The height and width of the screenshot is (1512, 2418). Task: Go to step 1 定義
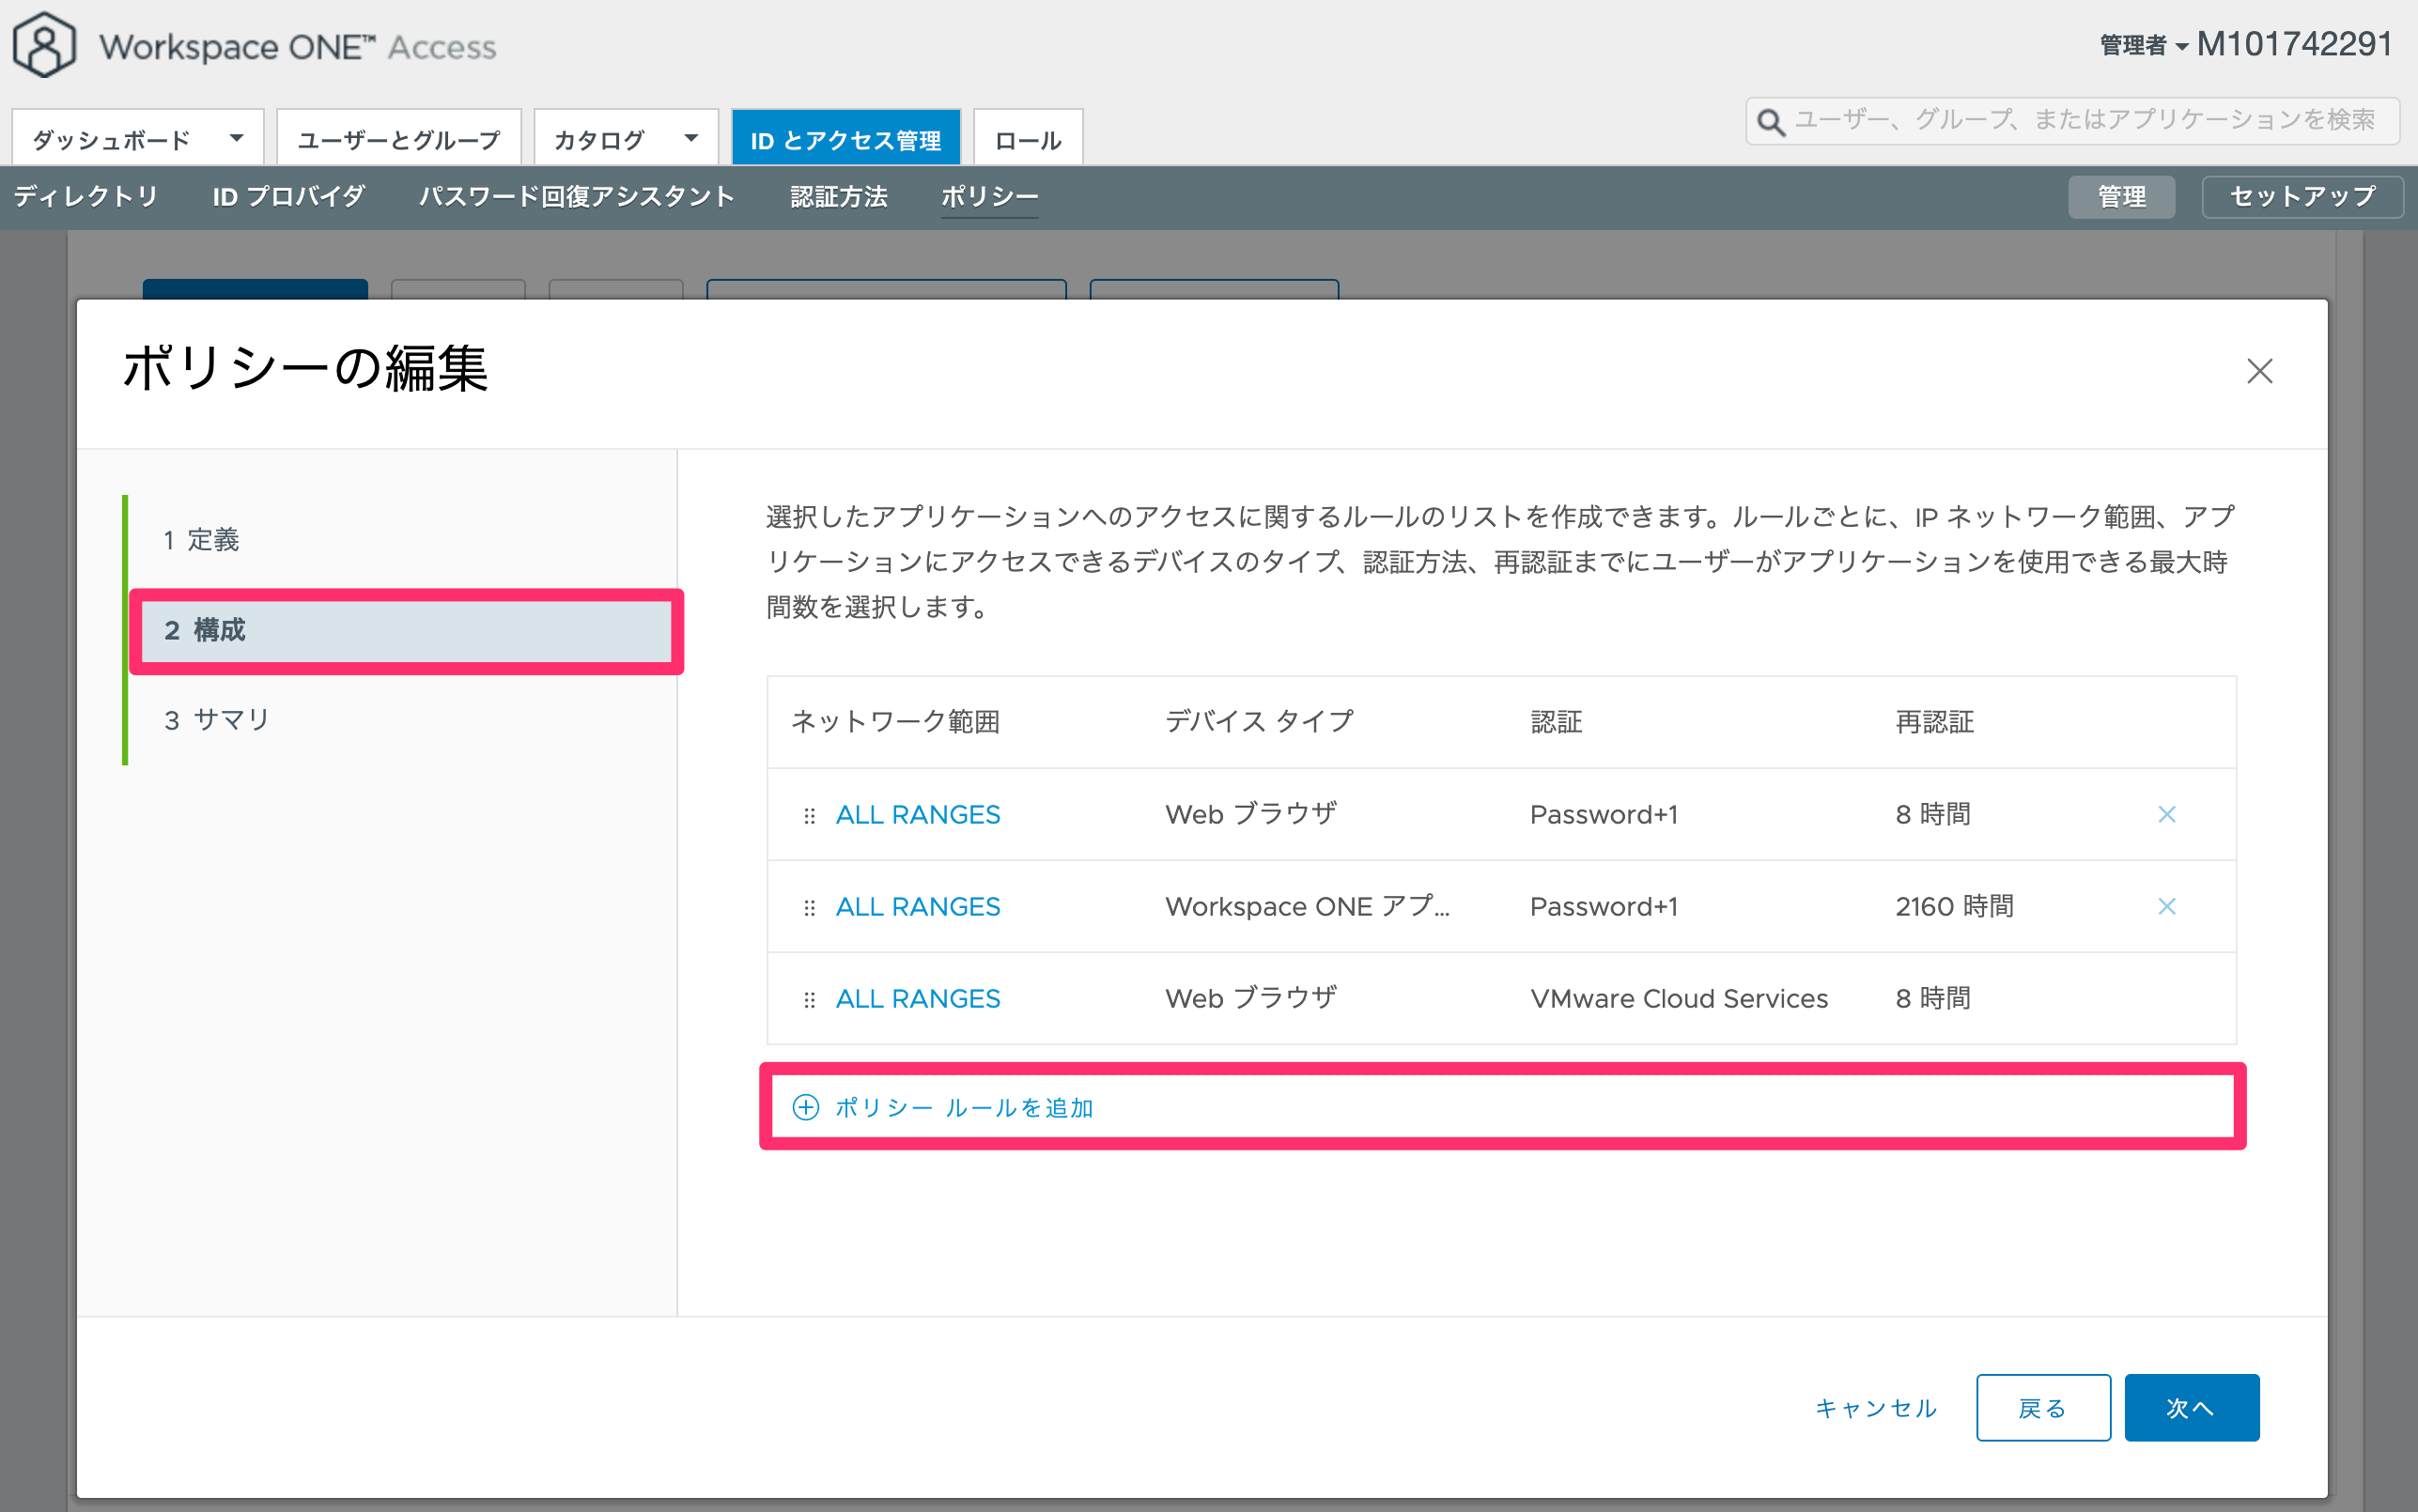[202, 540]
